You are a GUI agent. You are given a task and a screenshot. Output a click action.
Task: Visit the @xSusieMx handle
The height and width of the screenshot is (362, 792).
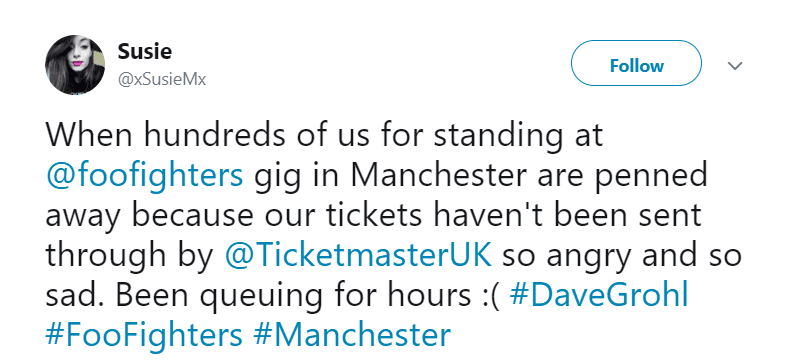162,79
